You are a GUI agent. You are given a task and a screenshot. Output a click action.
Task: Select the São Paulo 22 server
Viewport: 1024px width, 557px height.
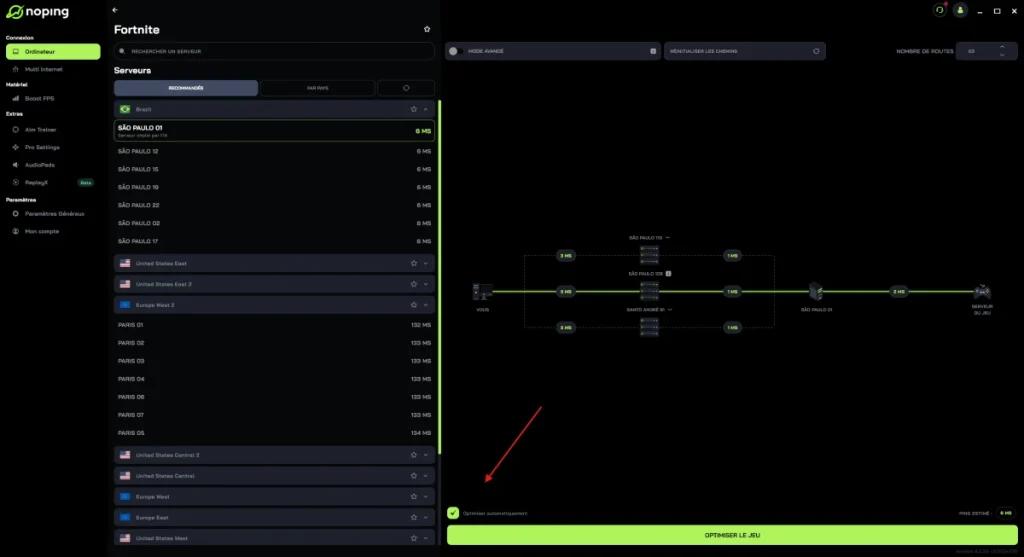274,205
